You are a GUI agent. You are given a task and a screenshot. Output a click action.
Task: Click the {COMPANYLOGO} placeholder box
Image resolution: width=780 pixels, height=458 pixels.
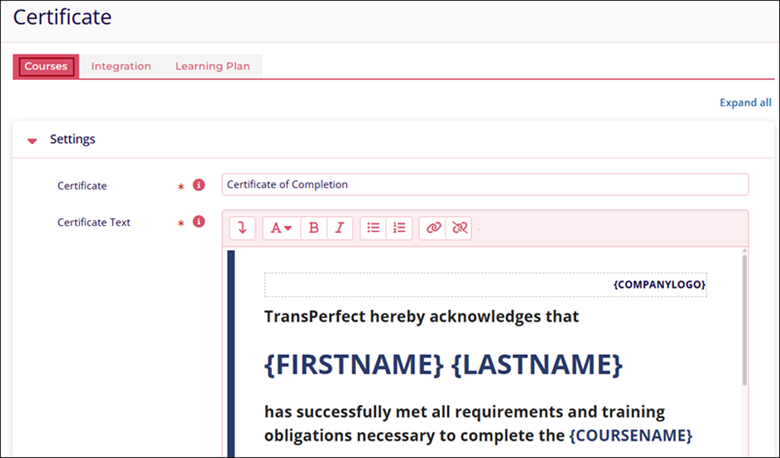tap(485, 285)
